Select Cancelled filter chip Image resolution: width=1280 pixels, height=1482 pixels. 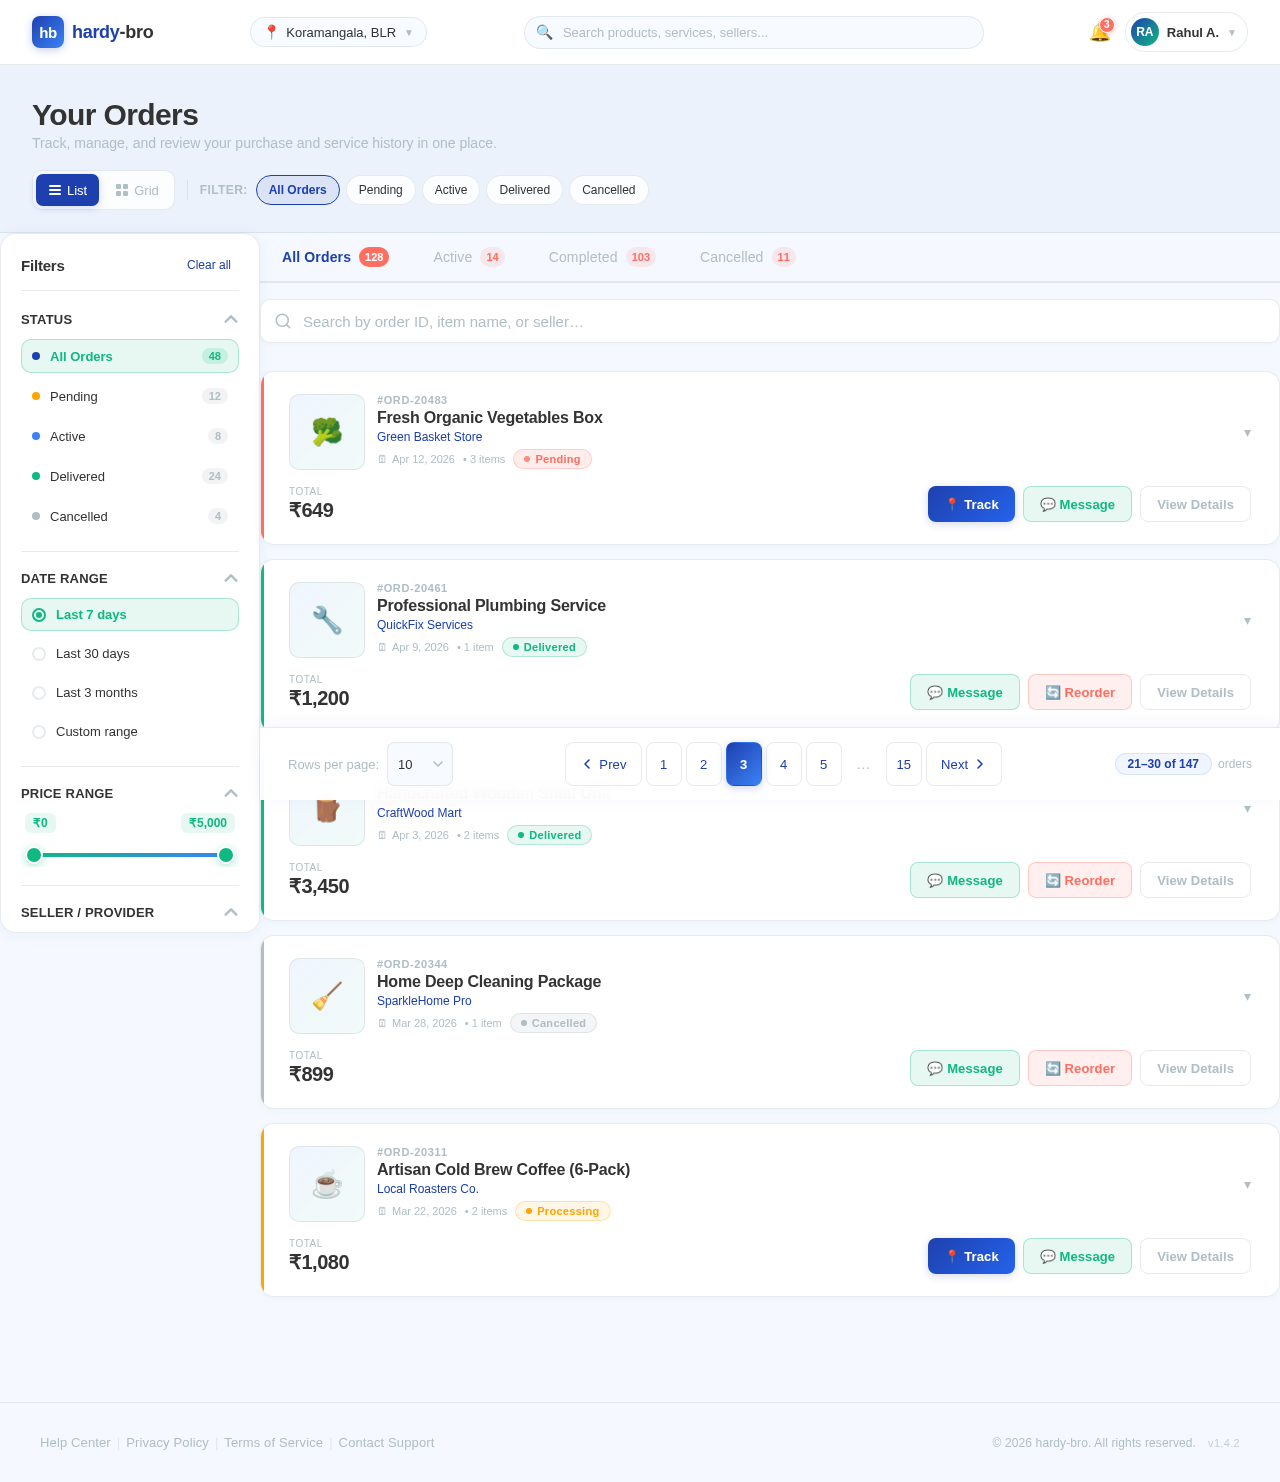(x=609, y=190)
